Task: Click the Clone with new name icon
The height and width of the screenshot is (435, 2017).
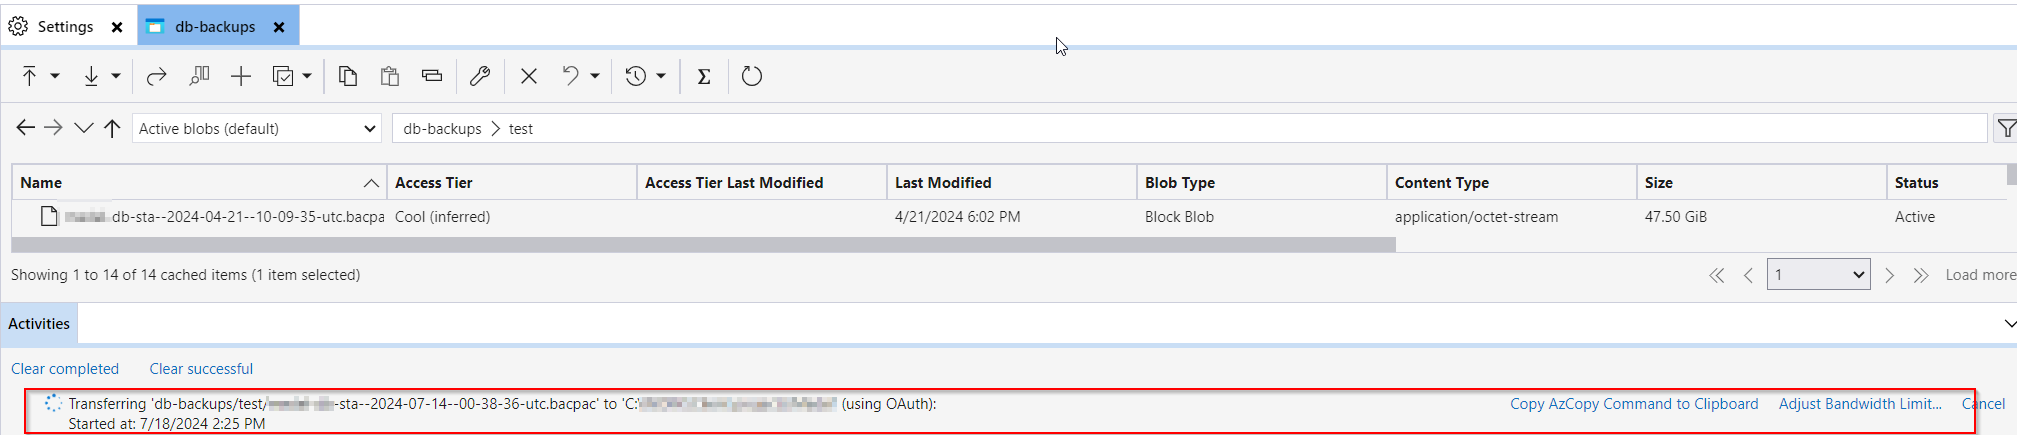Action: pyautogui.click(x=199, y=76)
